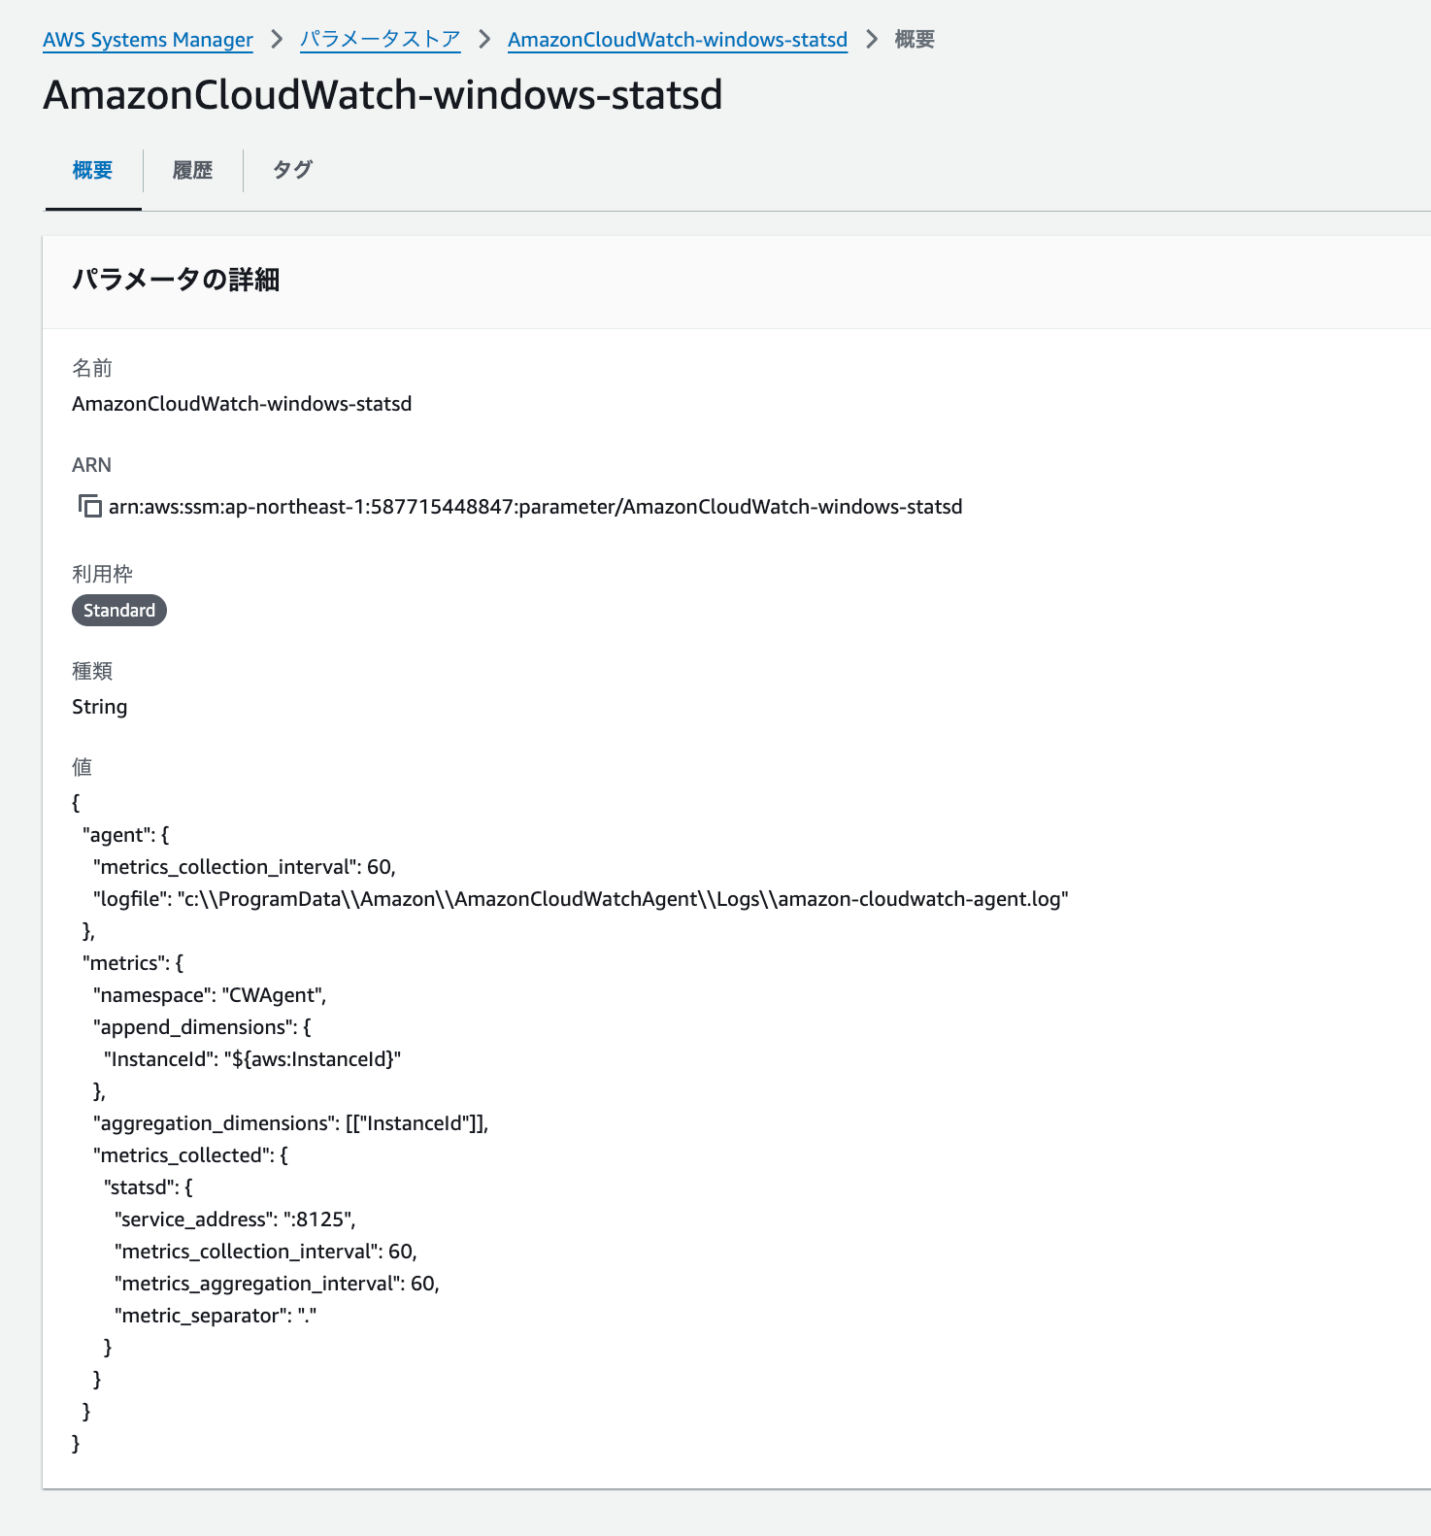1431x1536 pixels.
Task: Select the active 概要 tab
Action: click(x=92, y=170)
